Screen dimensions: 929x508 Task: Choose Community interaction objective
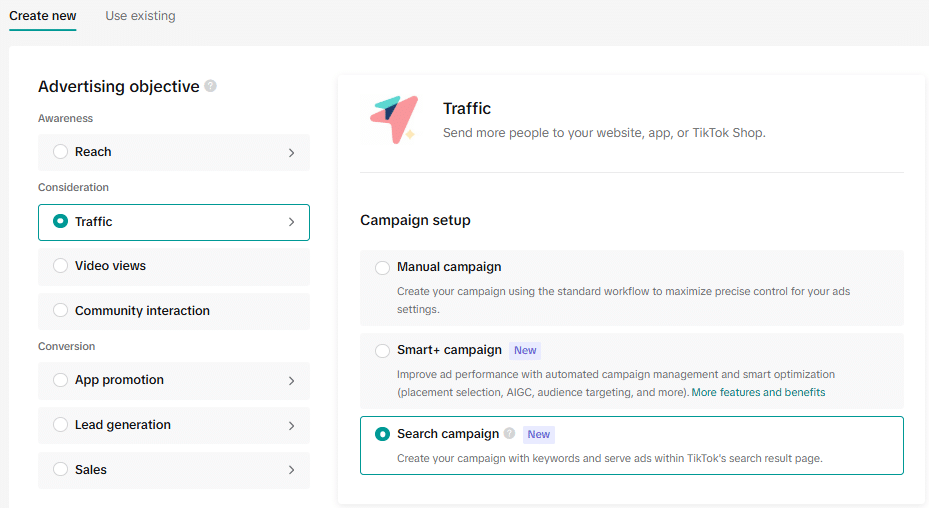click(x=142, y=311)
